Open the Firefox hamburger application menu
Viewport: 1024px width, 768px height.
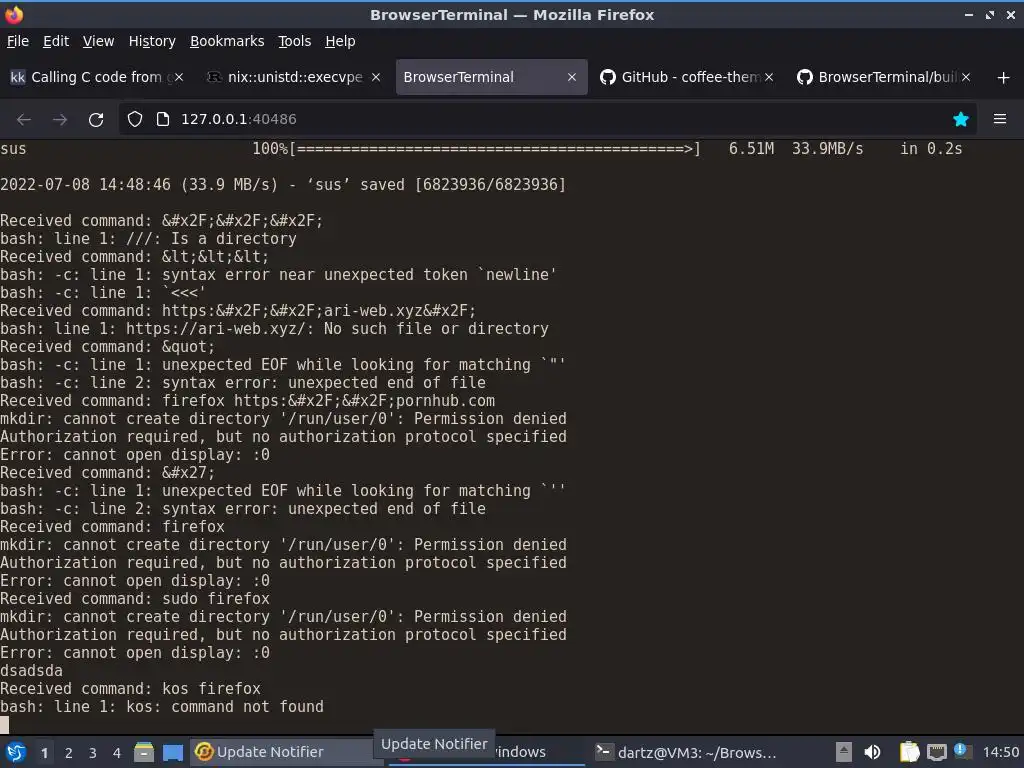pos(1000,119)
